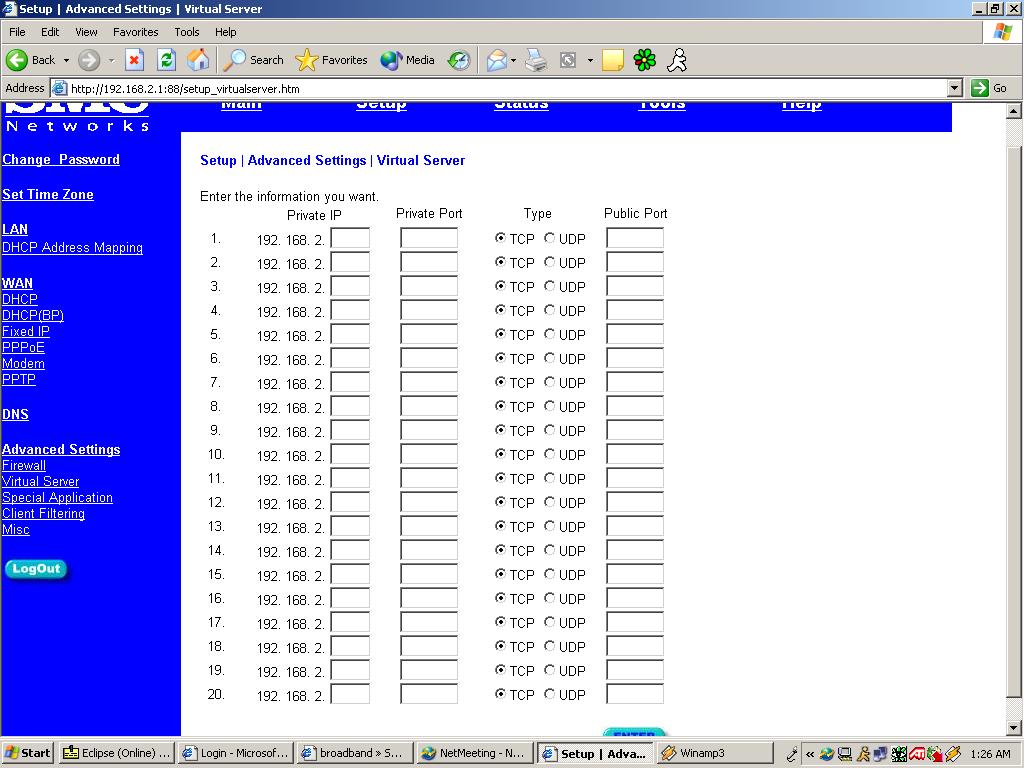Image resolution: width=1024 pixels, height=768 pixels.
Task: Click the Print icon in toolbar
Action: 536,60
